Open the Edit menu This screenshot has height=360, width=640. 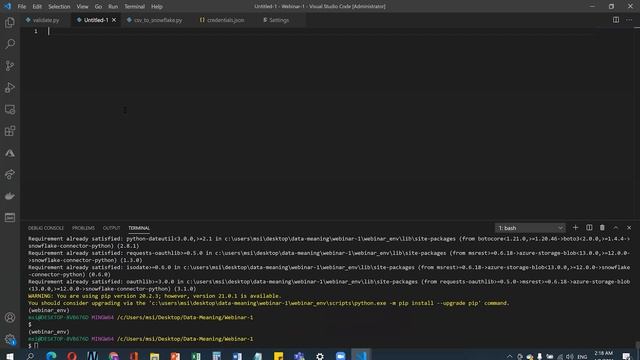point(37,7)
